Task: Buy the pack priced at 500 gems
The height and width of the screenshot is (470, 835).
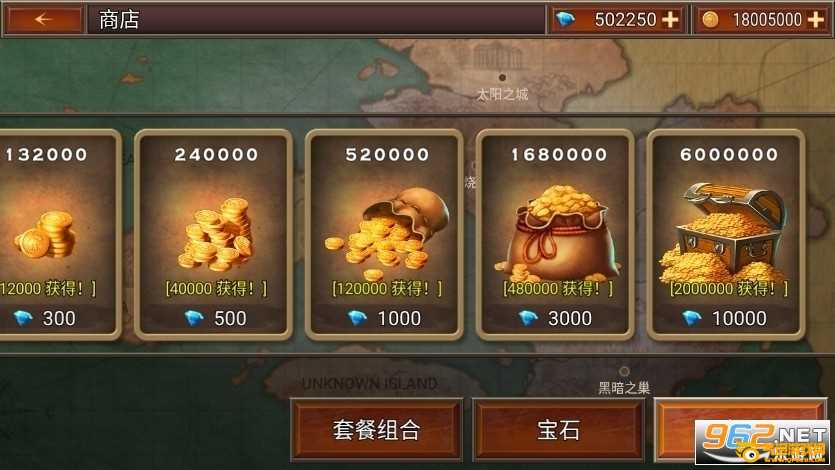Action: (215, 318)
